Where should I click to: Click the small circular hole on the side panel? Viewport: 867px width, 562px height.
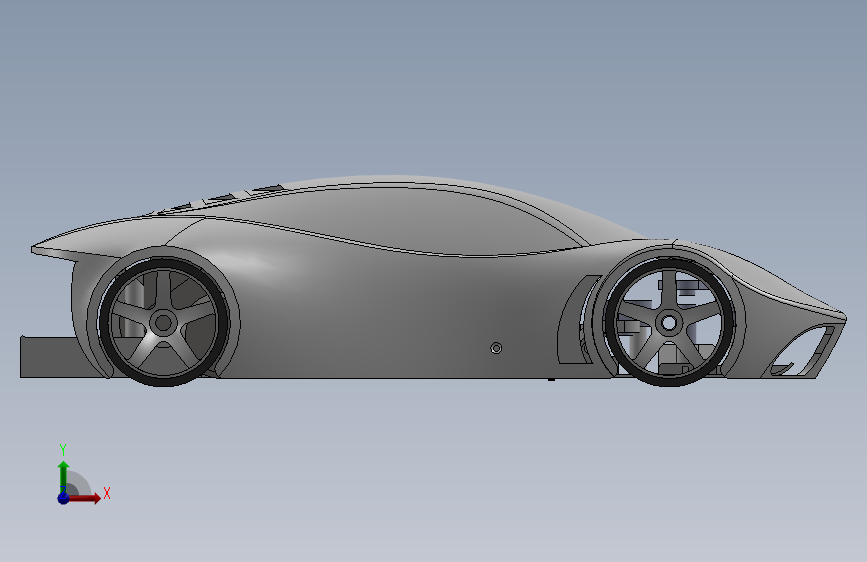[496, 348]
